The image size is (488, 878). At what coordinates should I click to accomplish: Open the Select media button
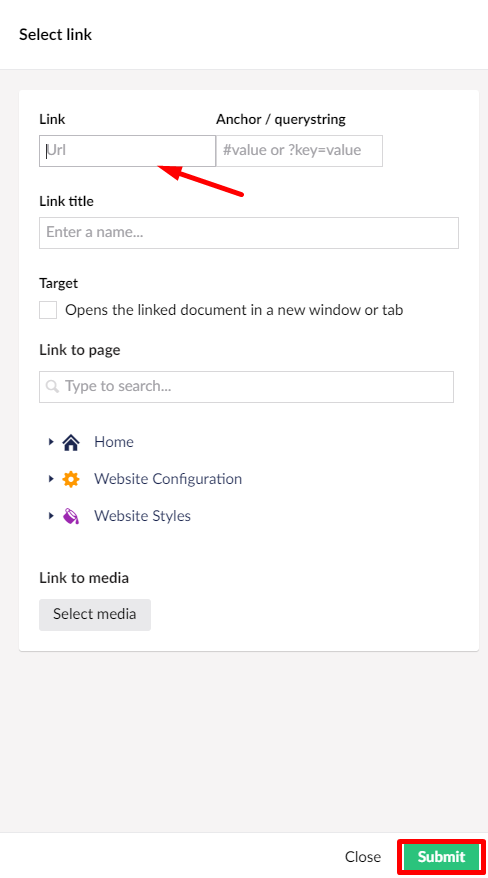[95, 614]
